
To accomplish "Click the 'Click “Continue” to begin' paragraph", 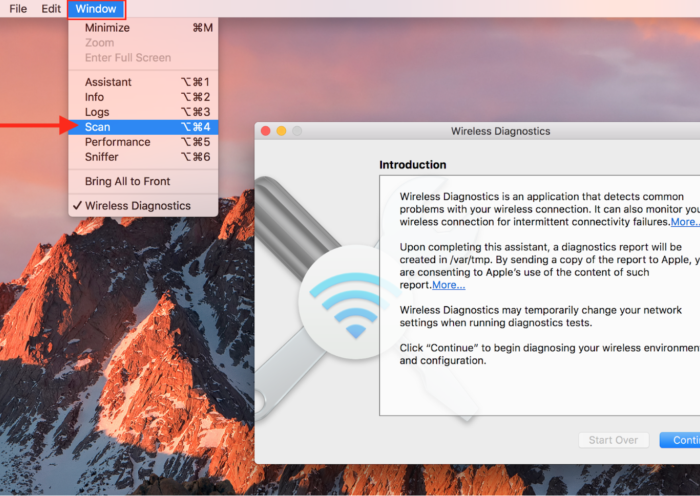I will coord(550,354).
